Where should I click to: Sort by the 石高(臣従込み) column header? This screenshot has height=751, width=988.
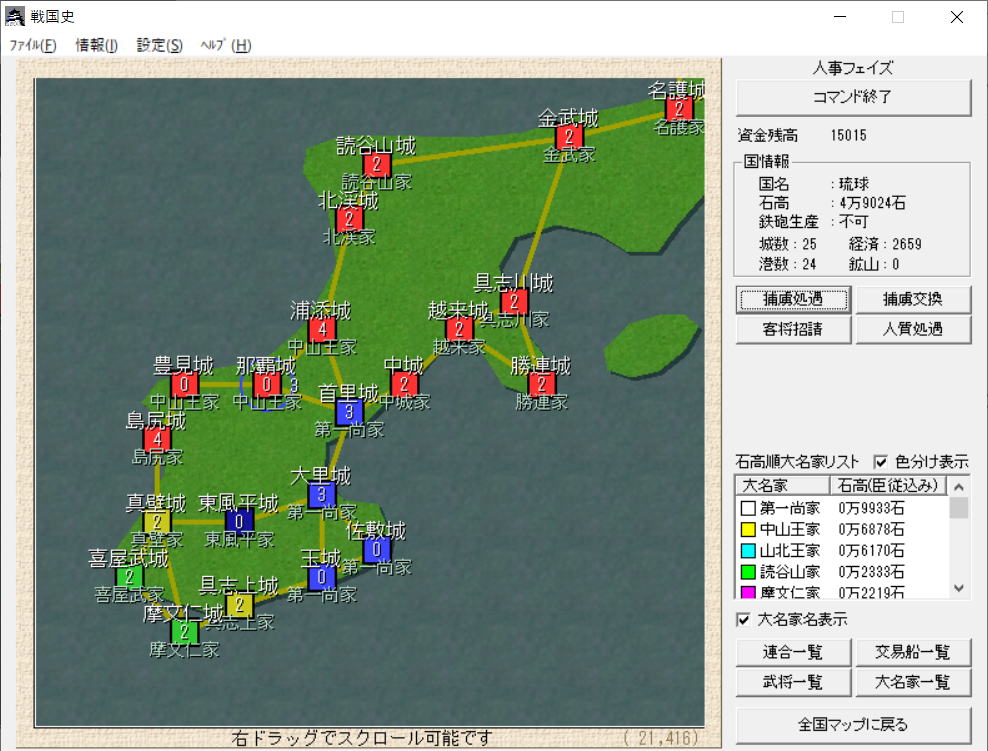(887, 485)
